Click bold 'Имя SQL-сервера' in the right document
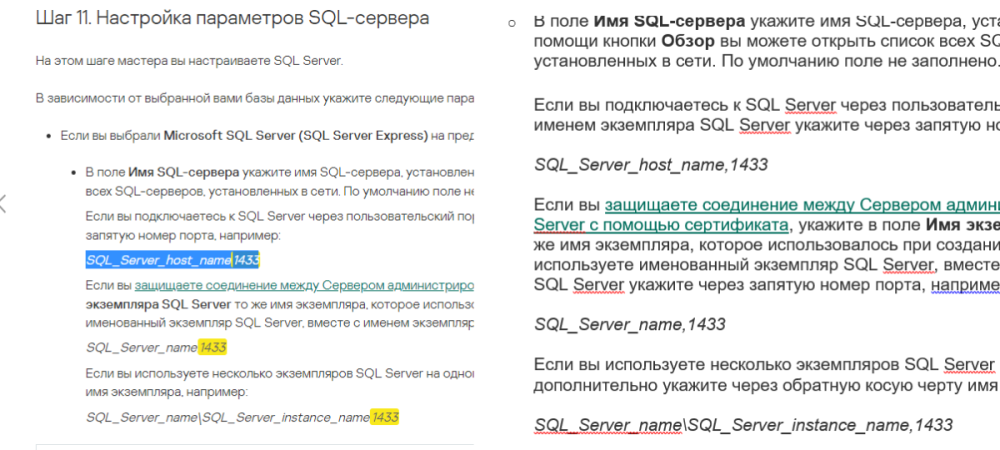1000x450 pixels. 669,22
